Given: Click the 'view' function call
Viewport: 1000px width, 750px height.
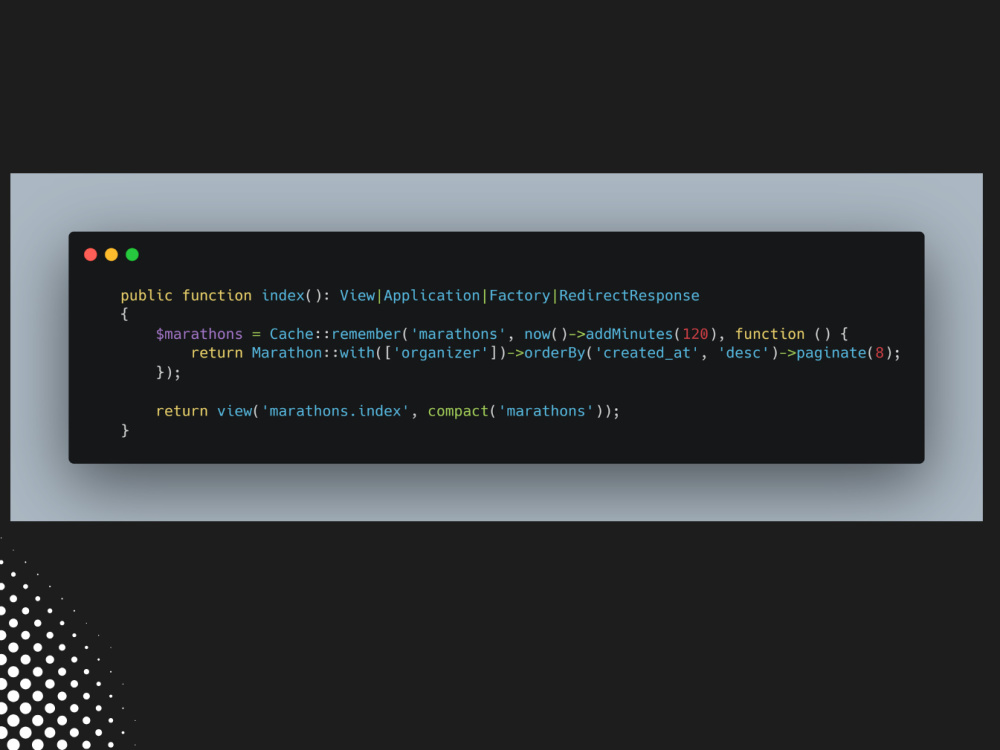Looking at the screenshot, I should click(x=235, y=411).
